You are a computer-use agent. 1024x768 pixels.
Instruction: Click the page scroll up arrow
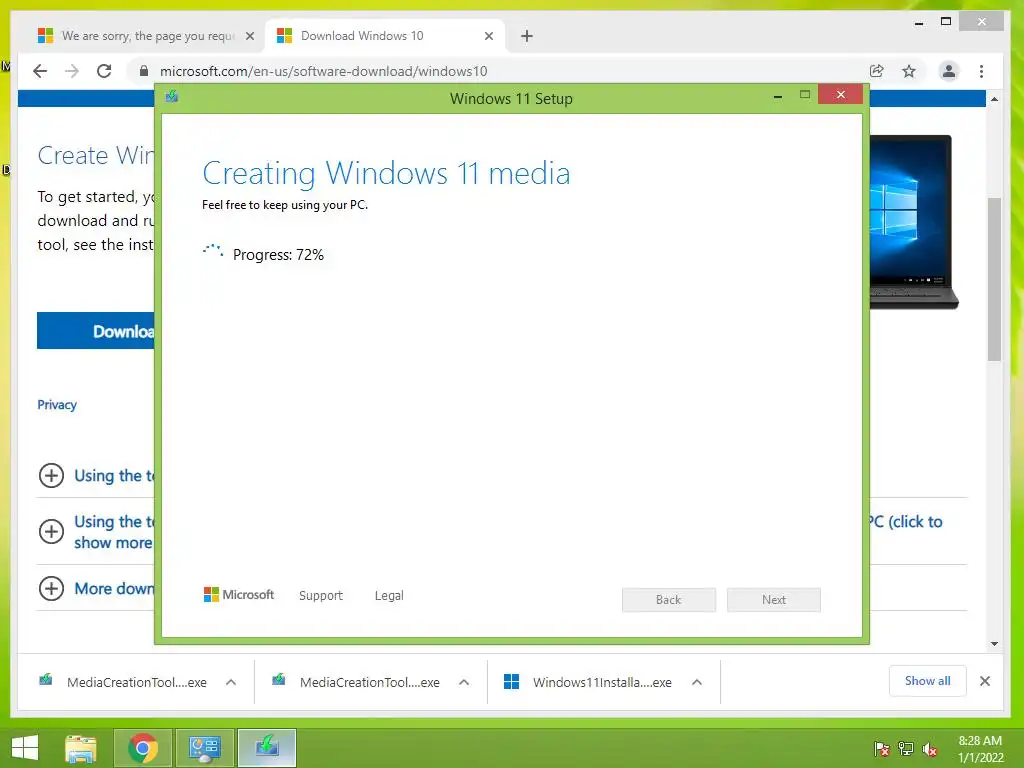pyautogui.click(x=994, y=99)
